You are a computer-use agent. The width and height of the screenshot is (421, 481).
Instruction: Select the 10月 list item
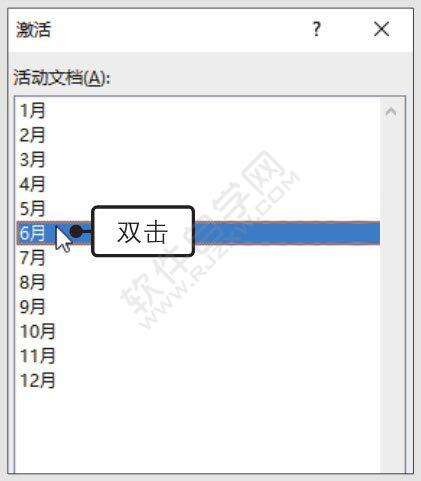pyautogui.click(x=198, y=331)
